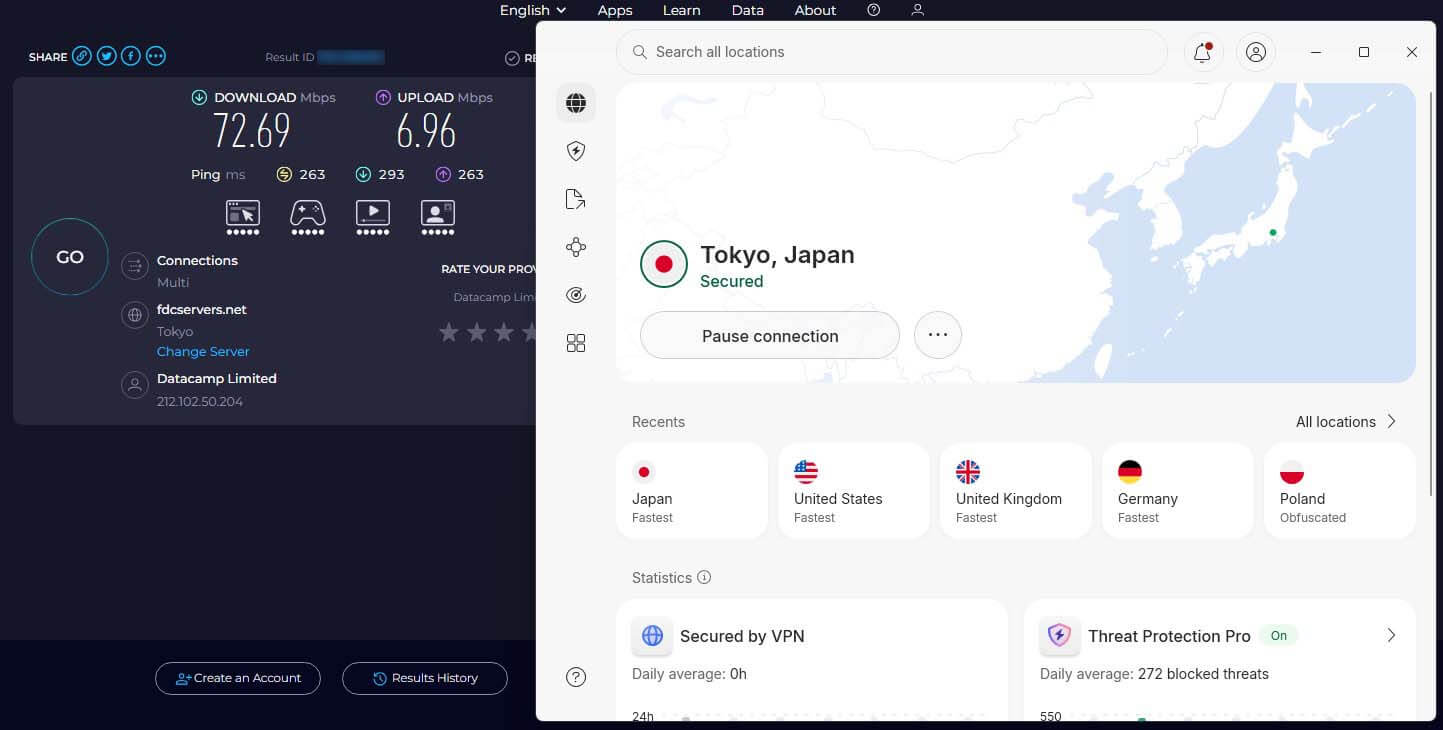Viewport: 1443px width, 730px height.
Task: Click the Speedtest user account icon in header
Action: click(918, 10)
